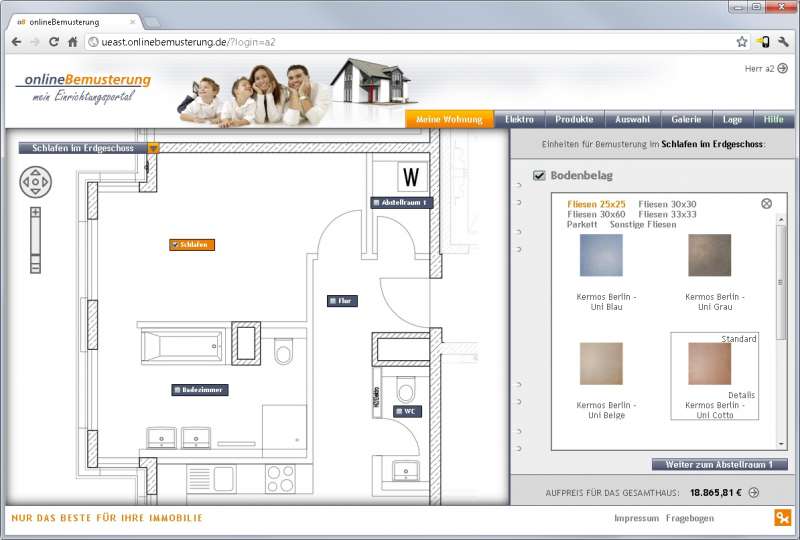Screen dimensions: 800x540
Task: Select the Flur room marker
Action: 342,301
